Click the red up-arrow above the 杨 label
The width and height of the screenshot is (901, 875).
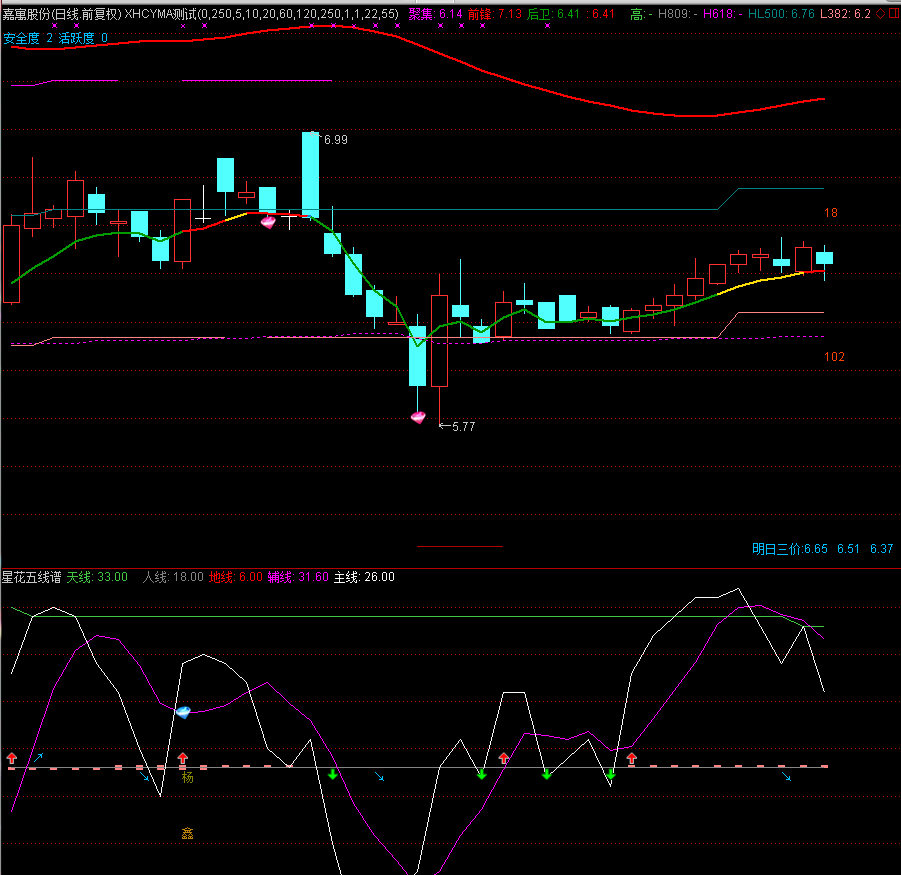click(183, 759)
